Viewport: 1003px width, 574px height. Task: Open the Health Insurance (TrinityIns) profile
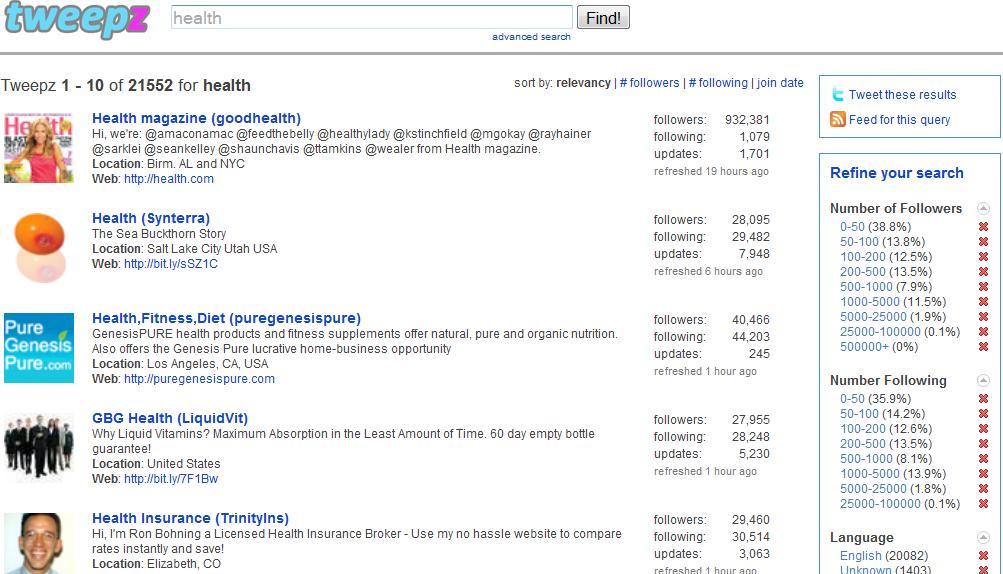pos(191,518)
